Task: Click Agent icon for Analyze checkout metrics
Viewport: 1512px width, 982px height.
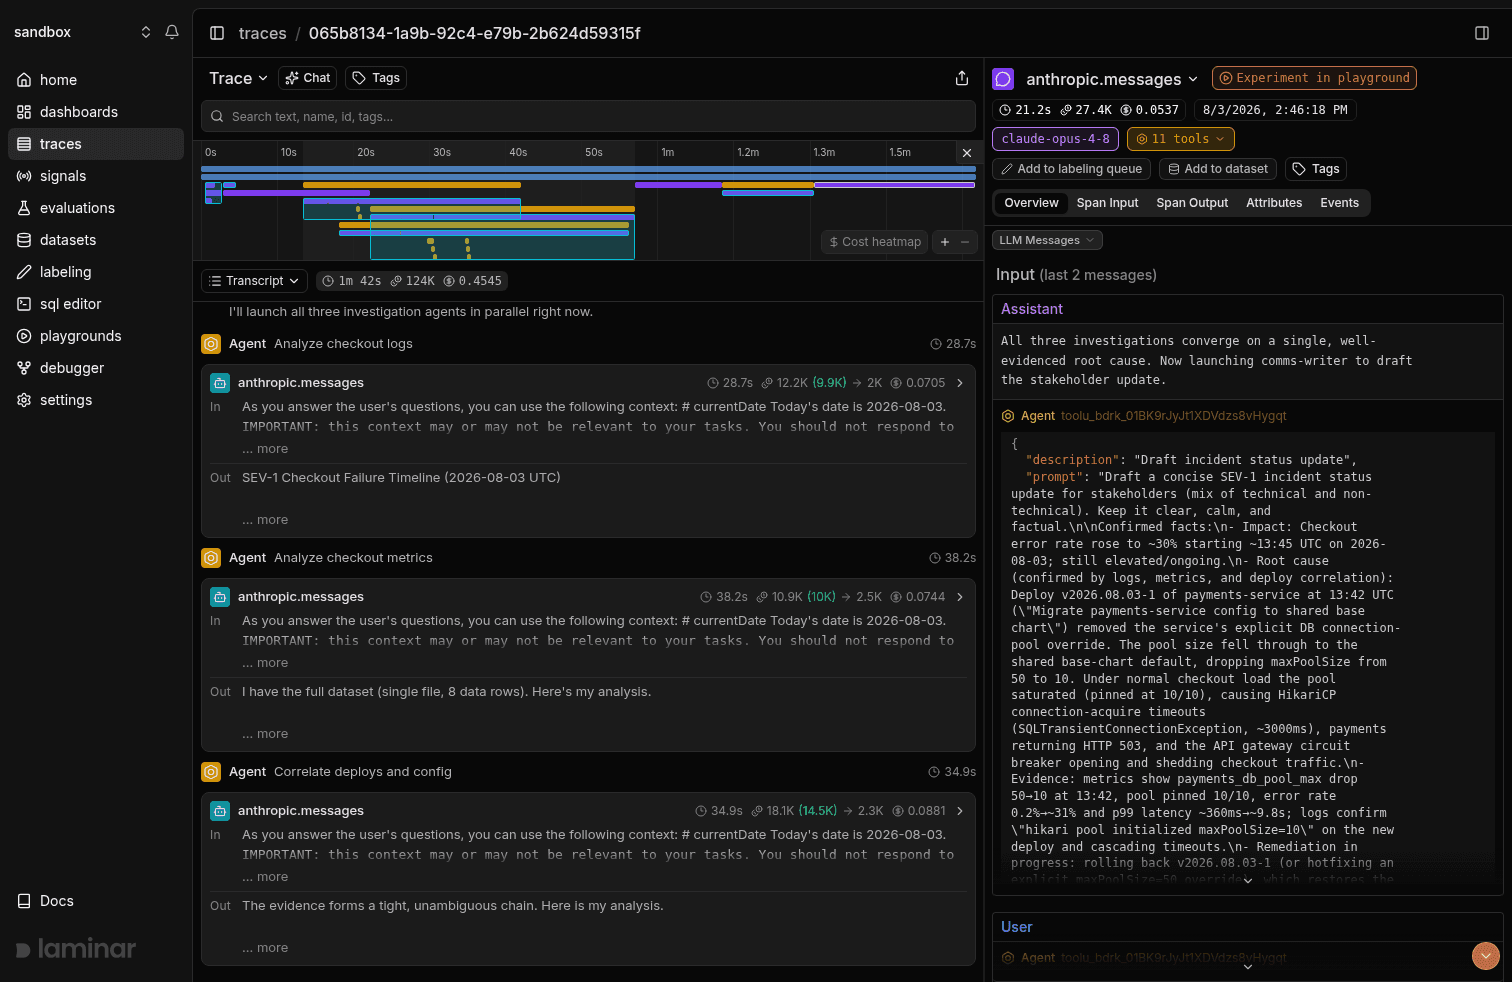Action: point(211,558)
